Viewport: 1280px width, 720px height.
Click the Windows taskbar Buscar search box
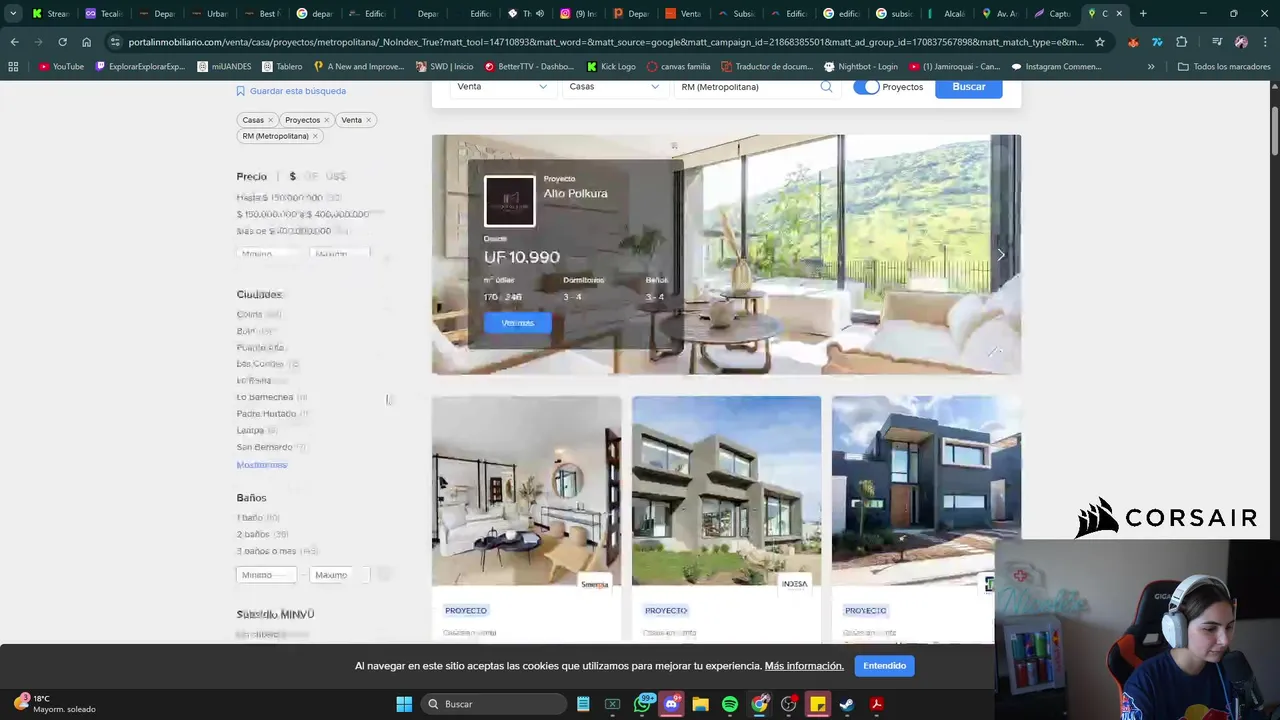[x=494, y=704]
